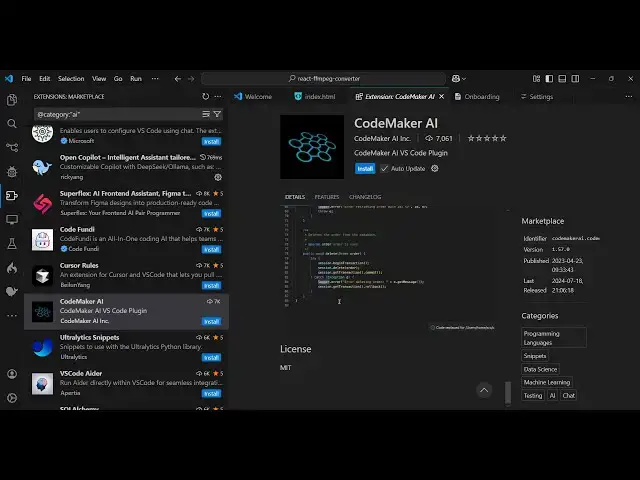The width and height of the screenshot is (640, 480).
Task: Open the Explorer view in activity bar
Action: [x=12, y=100]
